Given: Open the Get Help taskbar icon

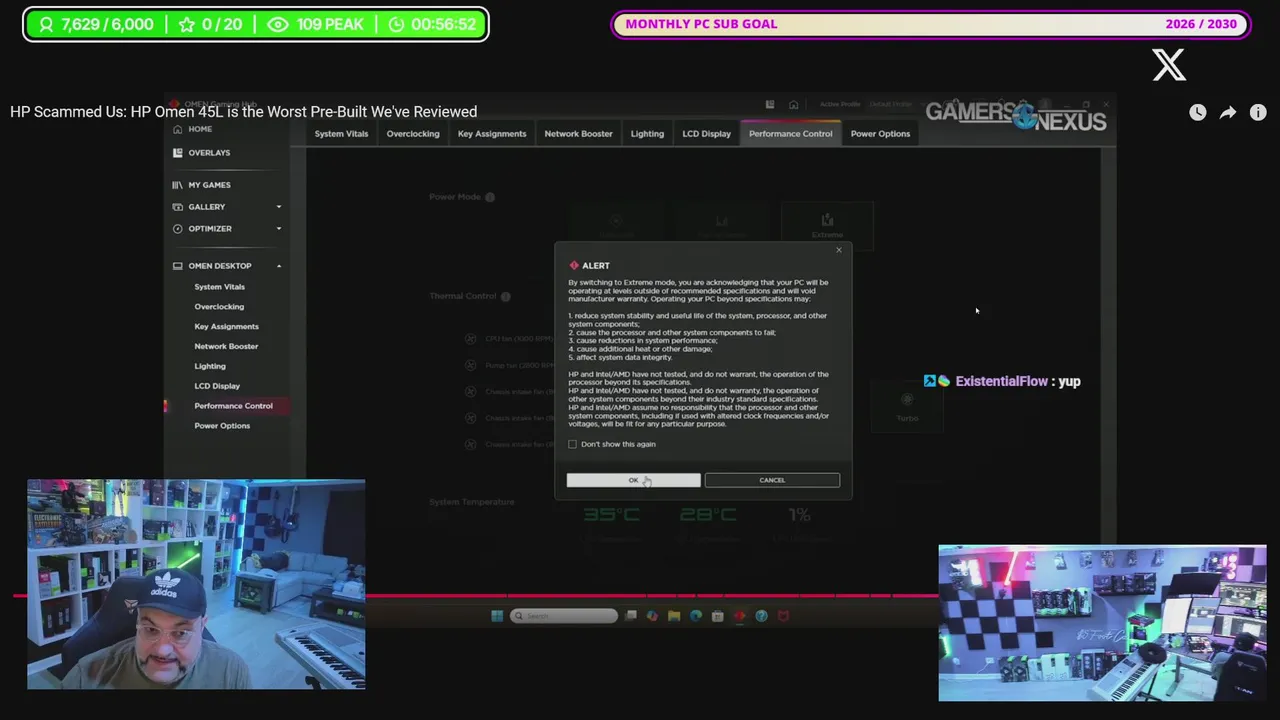Looking at the screenshot, I should (762, 616).
